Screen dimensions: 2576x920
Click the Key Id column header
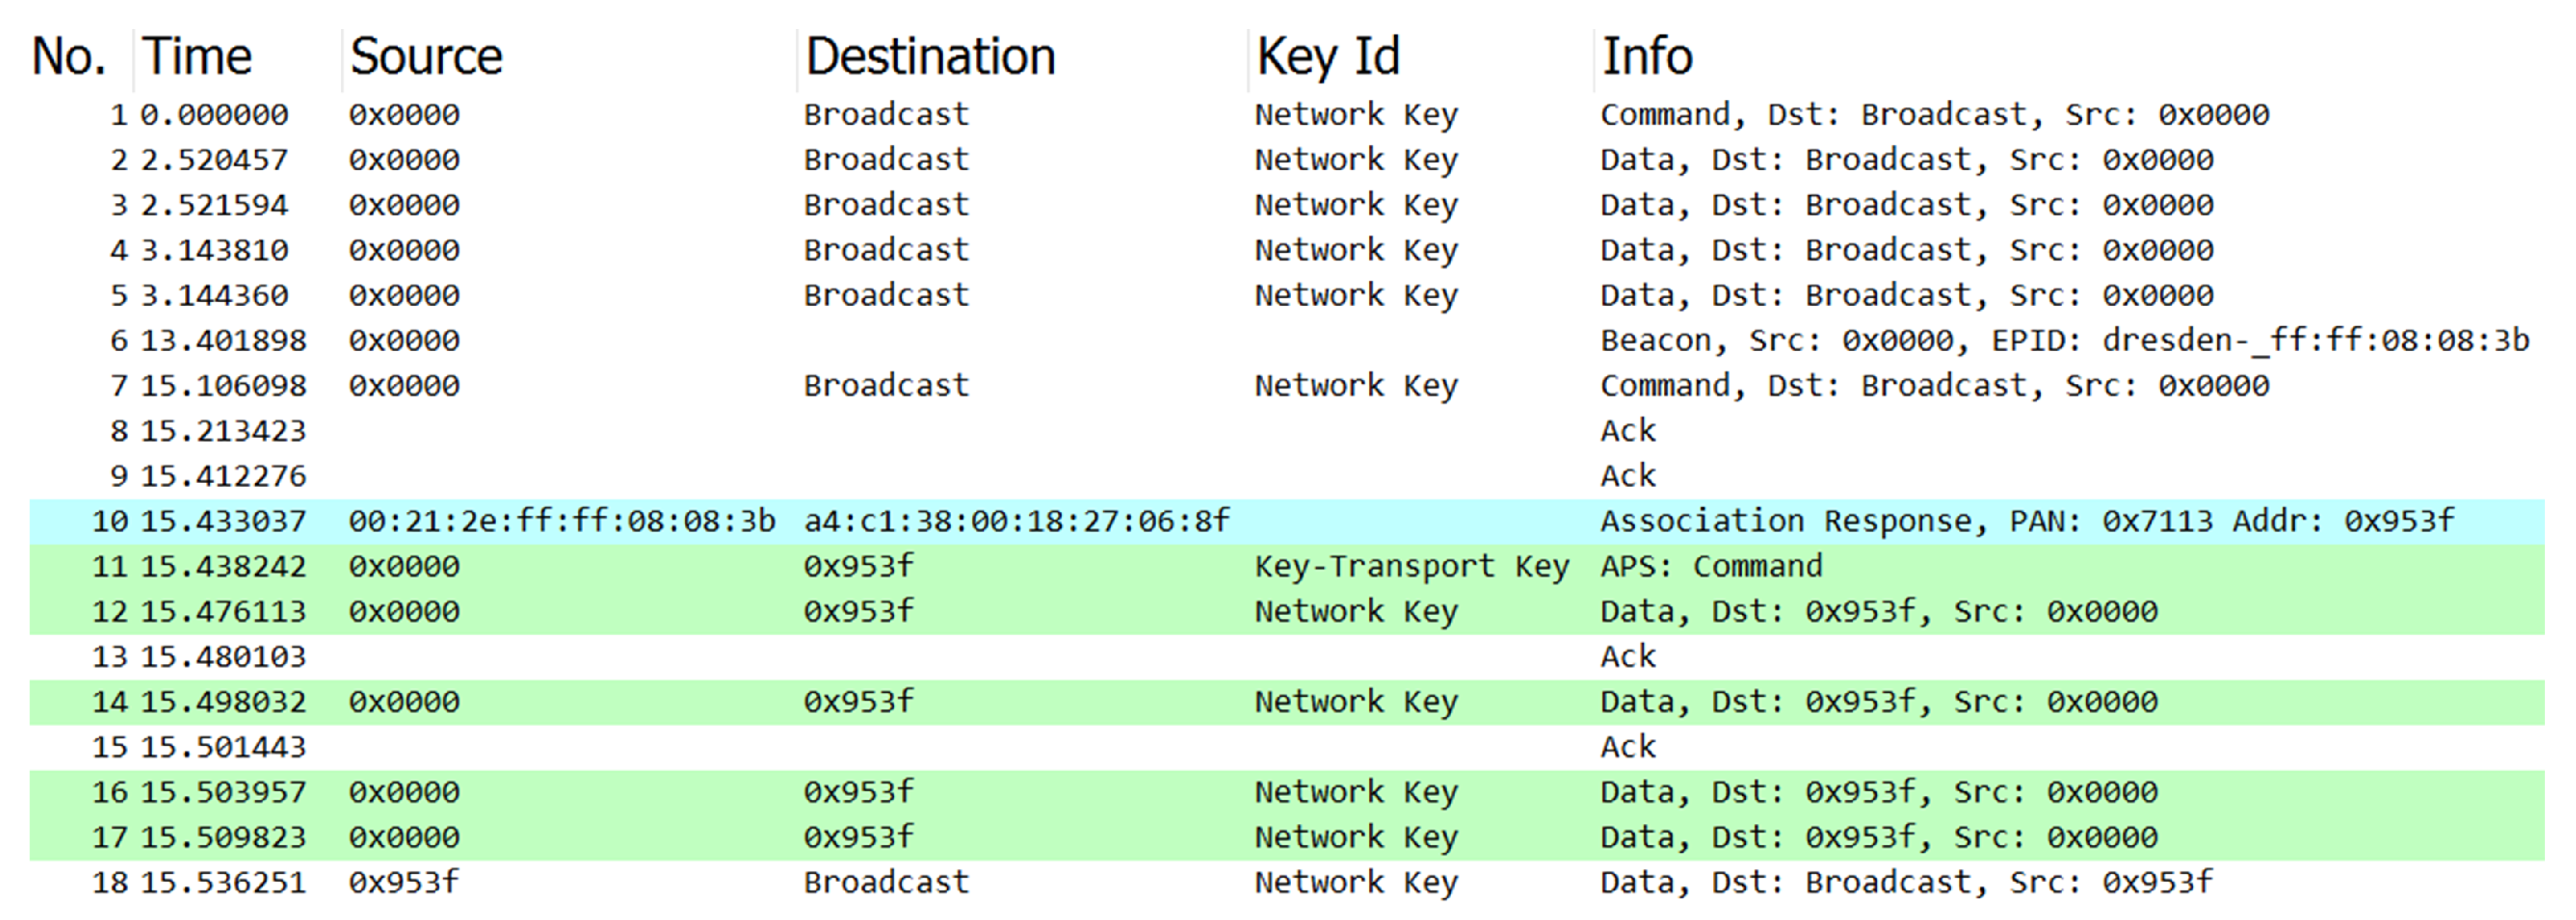point(1328,56)
